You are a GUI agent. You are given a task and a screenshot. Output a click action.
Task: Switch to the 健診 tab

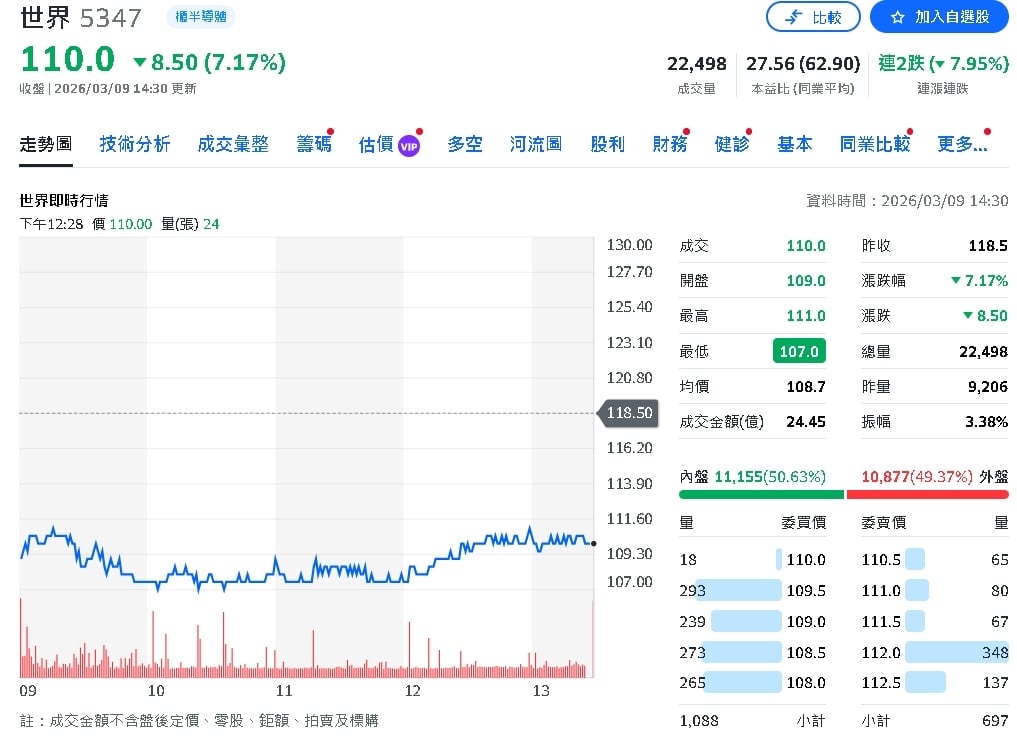point(732,144)
